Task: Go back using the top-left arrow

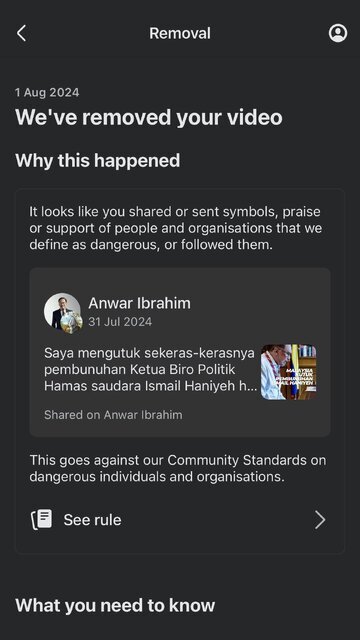Action: pyautogui.click(x=22, y=33)
